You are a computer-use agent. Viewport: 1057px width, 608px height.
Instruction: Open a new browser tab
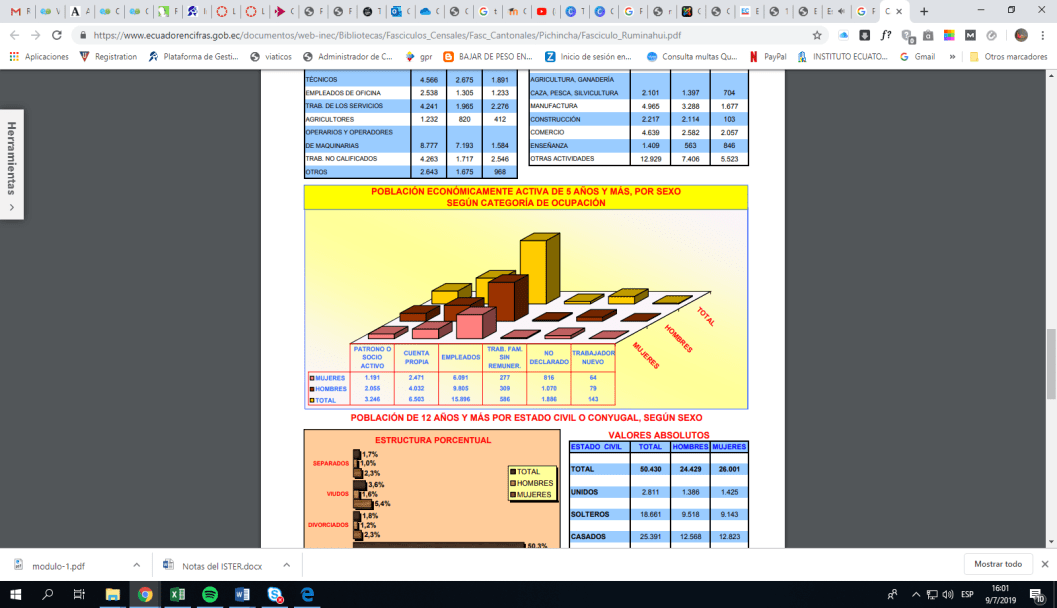[x=923, y=11]
